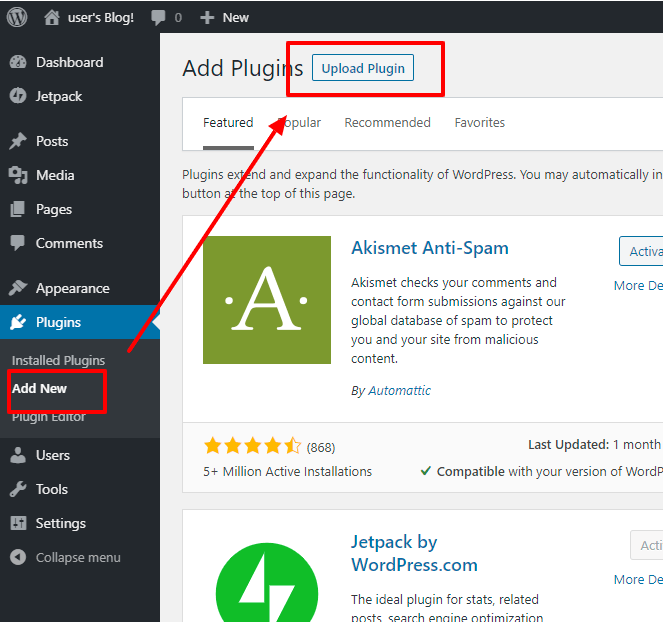
Task: Click Collapse menu label
Action: click(78, 557)
